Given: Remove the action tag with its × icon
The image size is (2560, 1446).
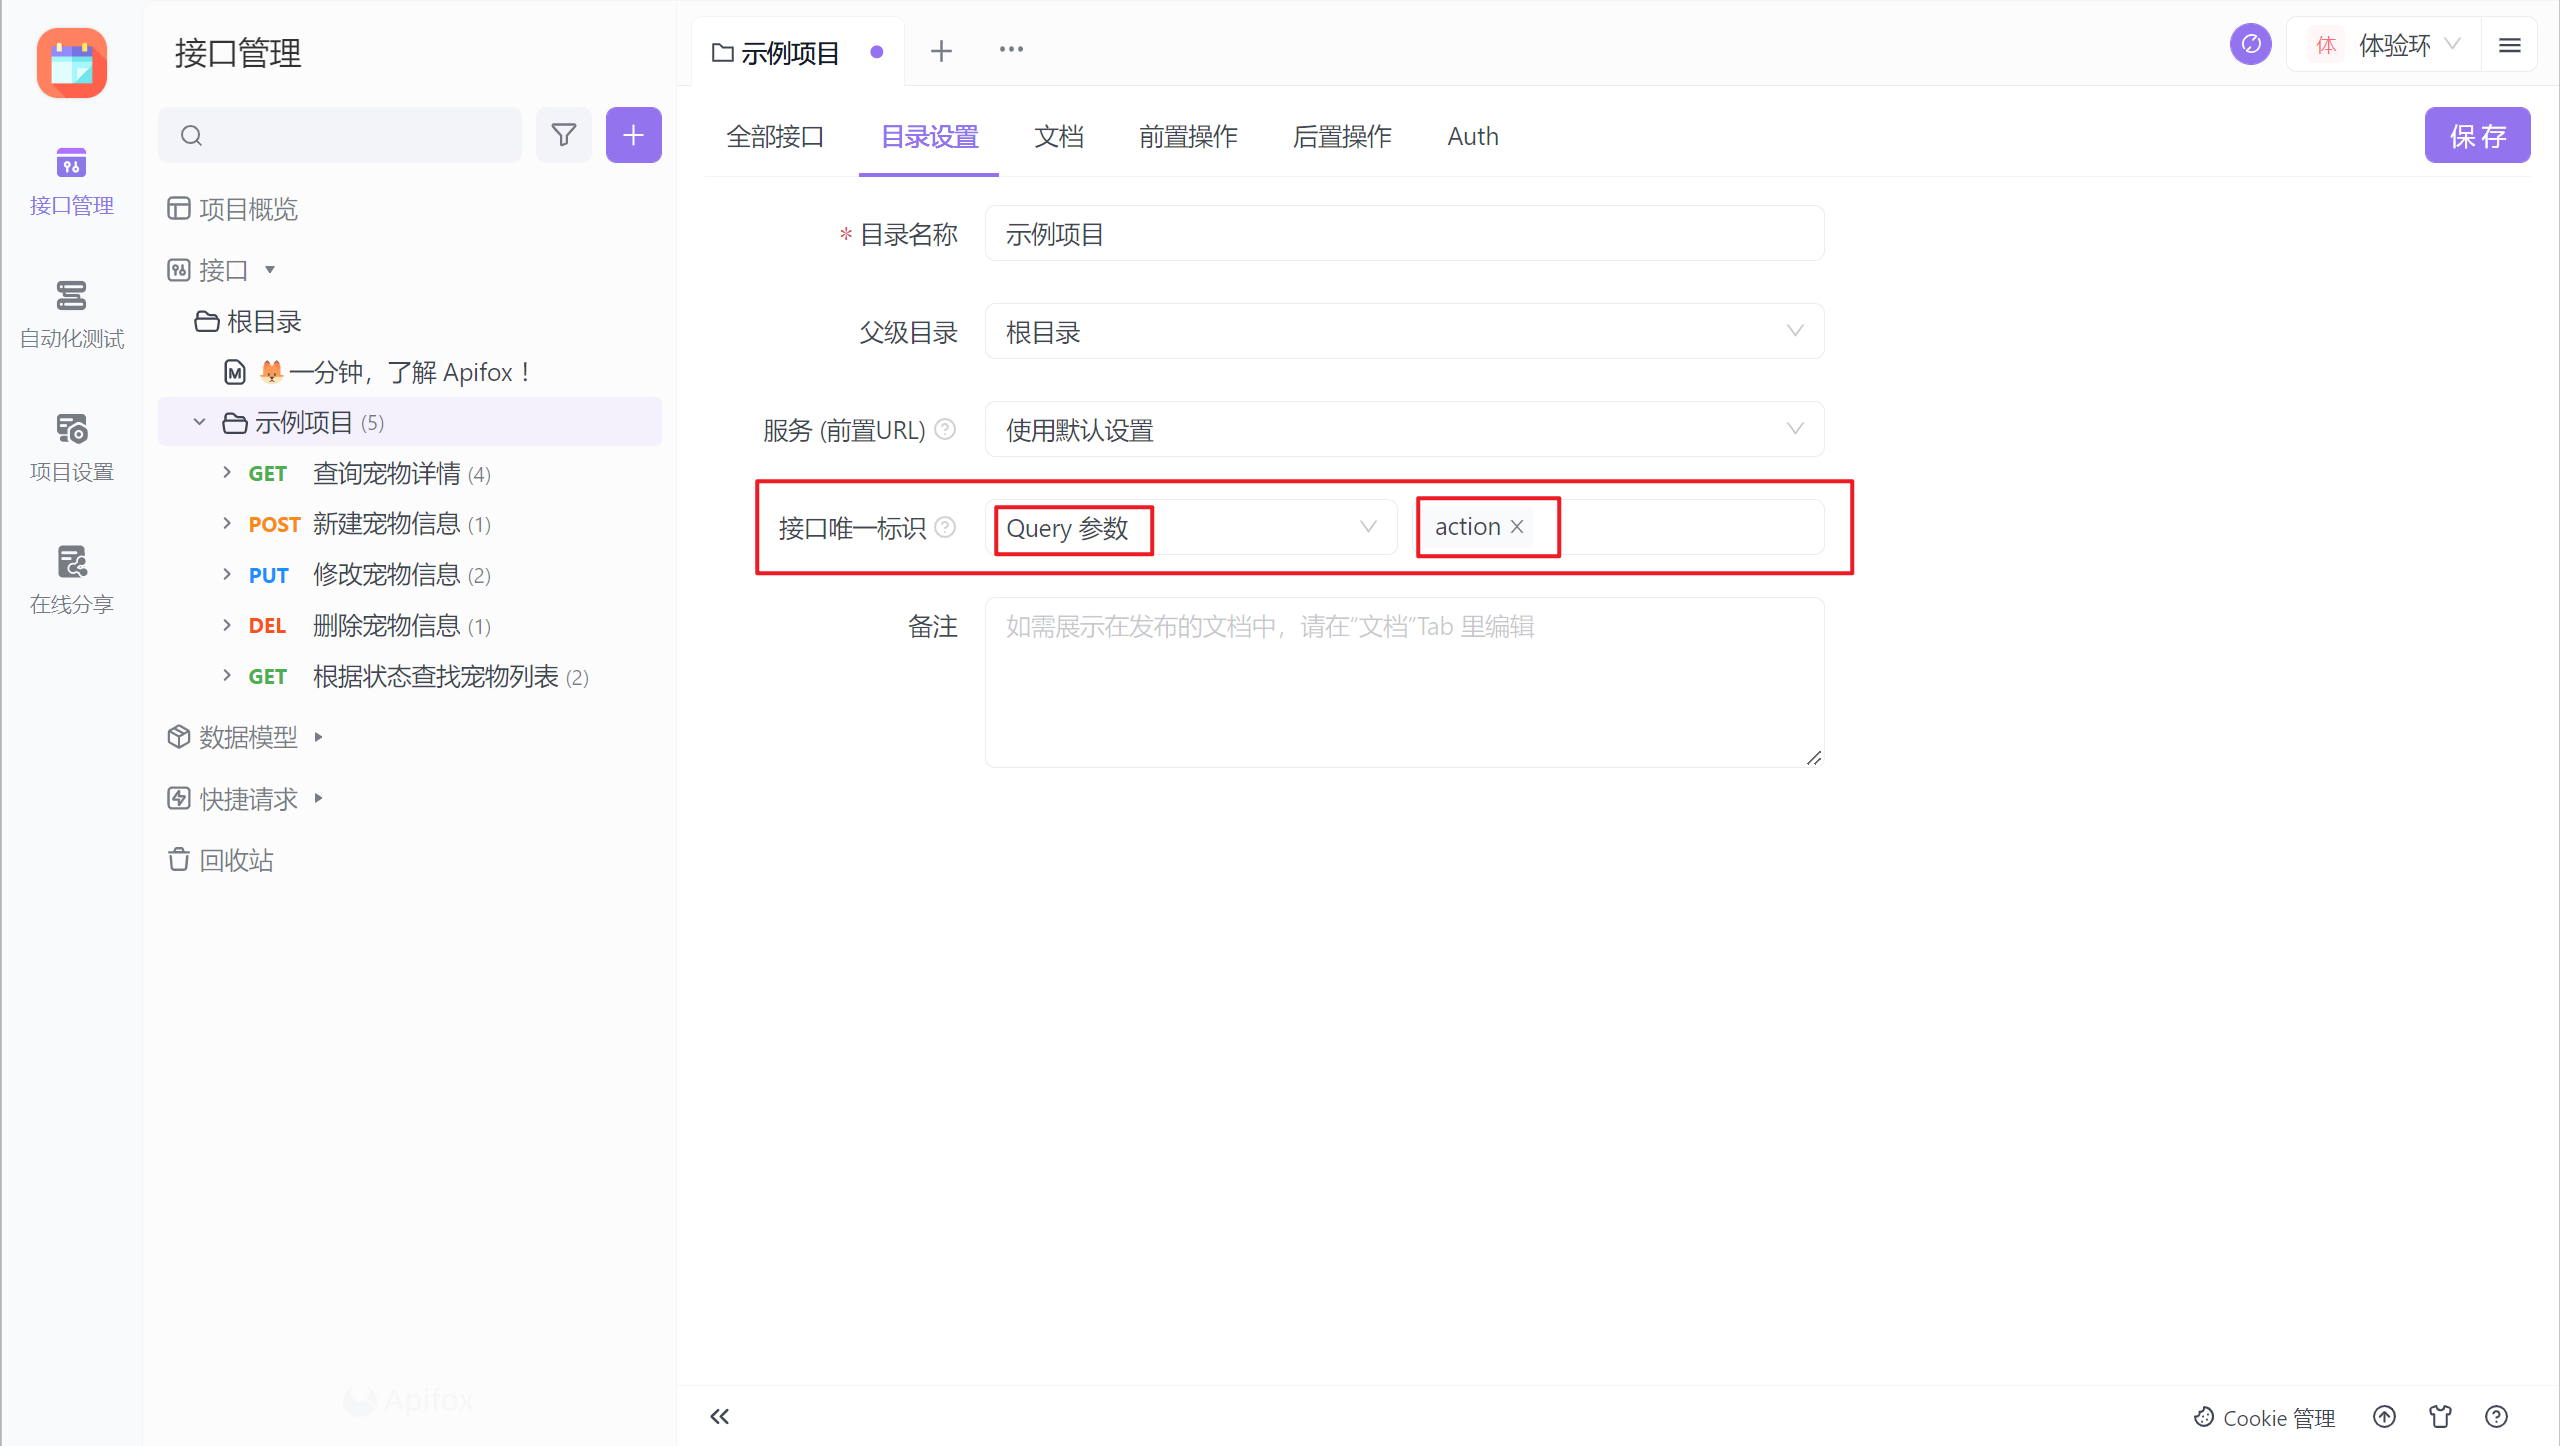Looking at the screenshot, I should coord(1517,527).
